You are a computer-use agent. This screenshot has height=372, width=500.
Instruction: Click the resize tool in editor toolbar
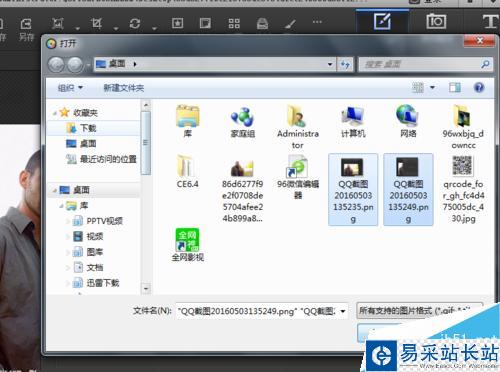click(57, 23)
